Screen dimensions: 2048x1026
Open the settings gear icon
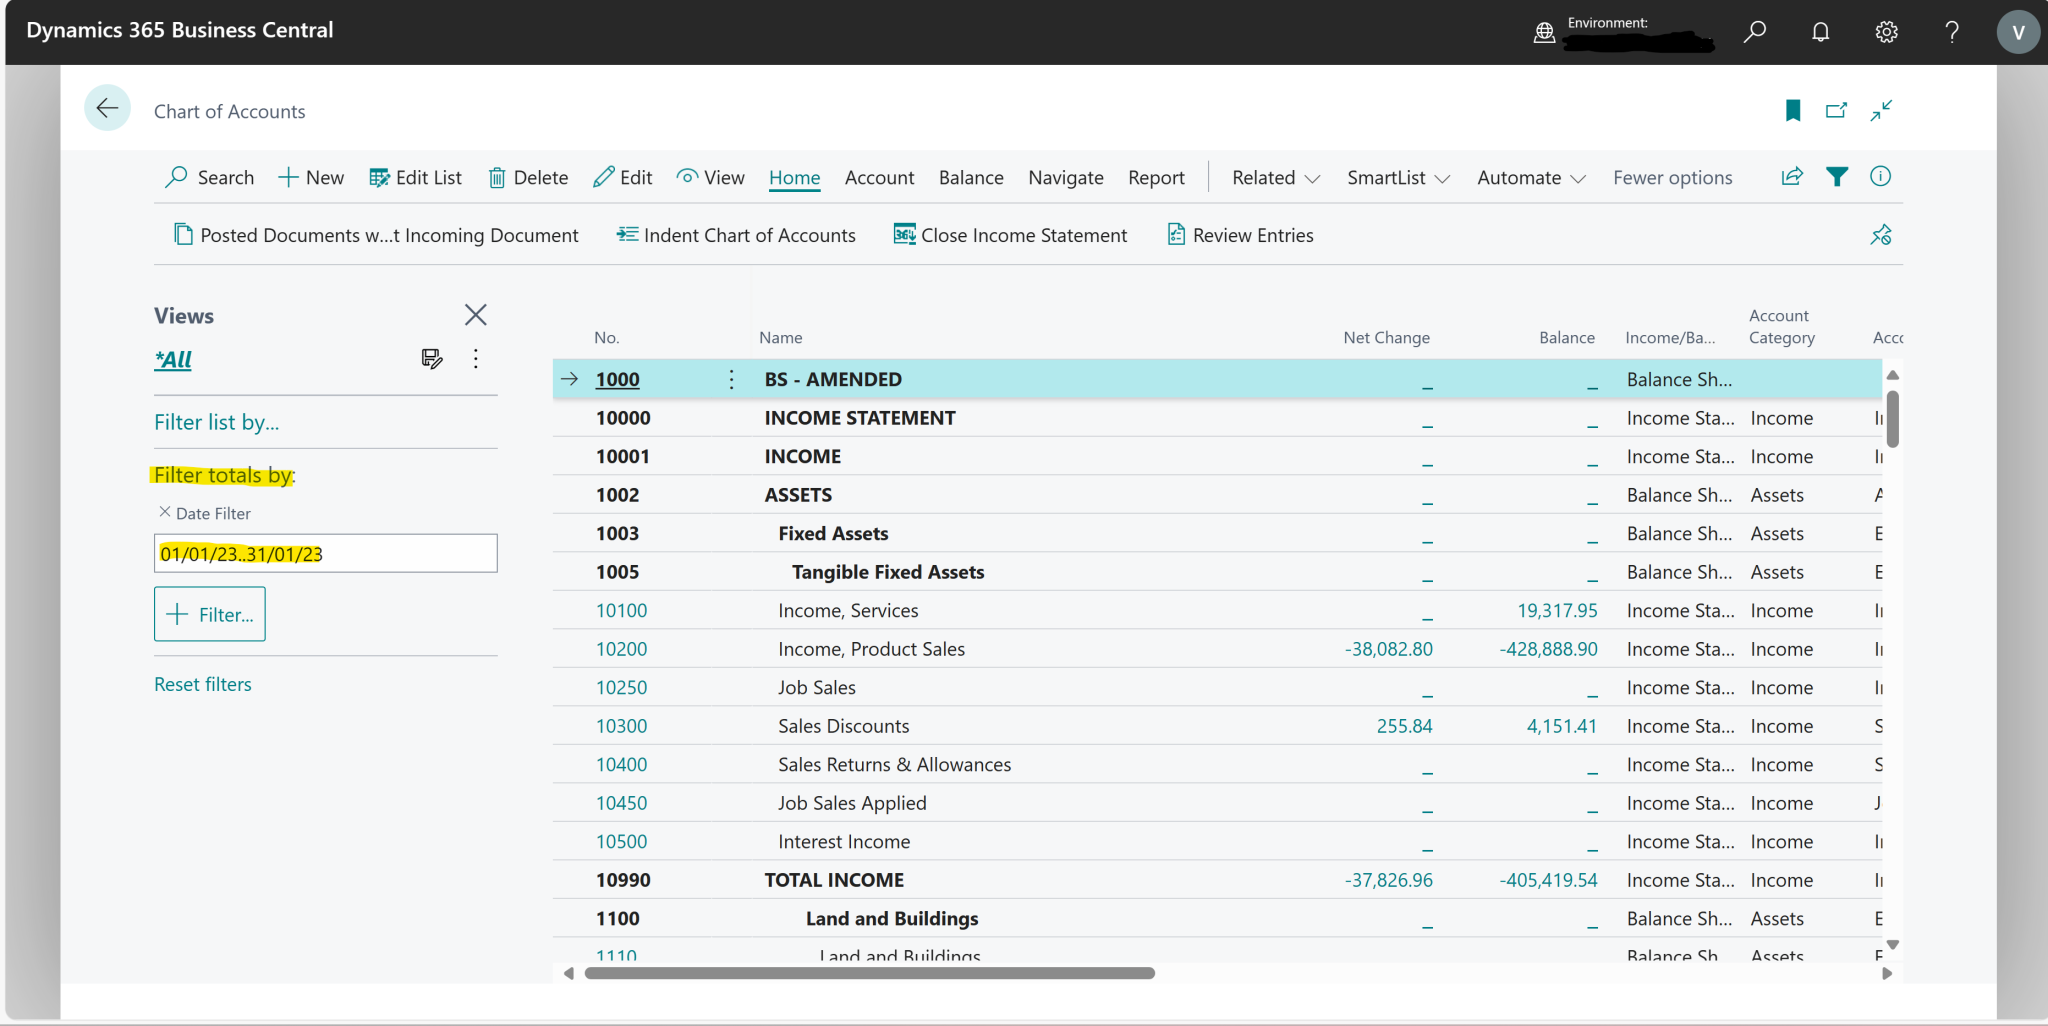click(x=1886, y=32)
